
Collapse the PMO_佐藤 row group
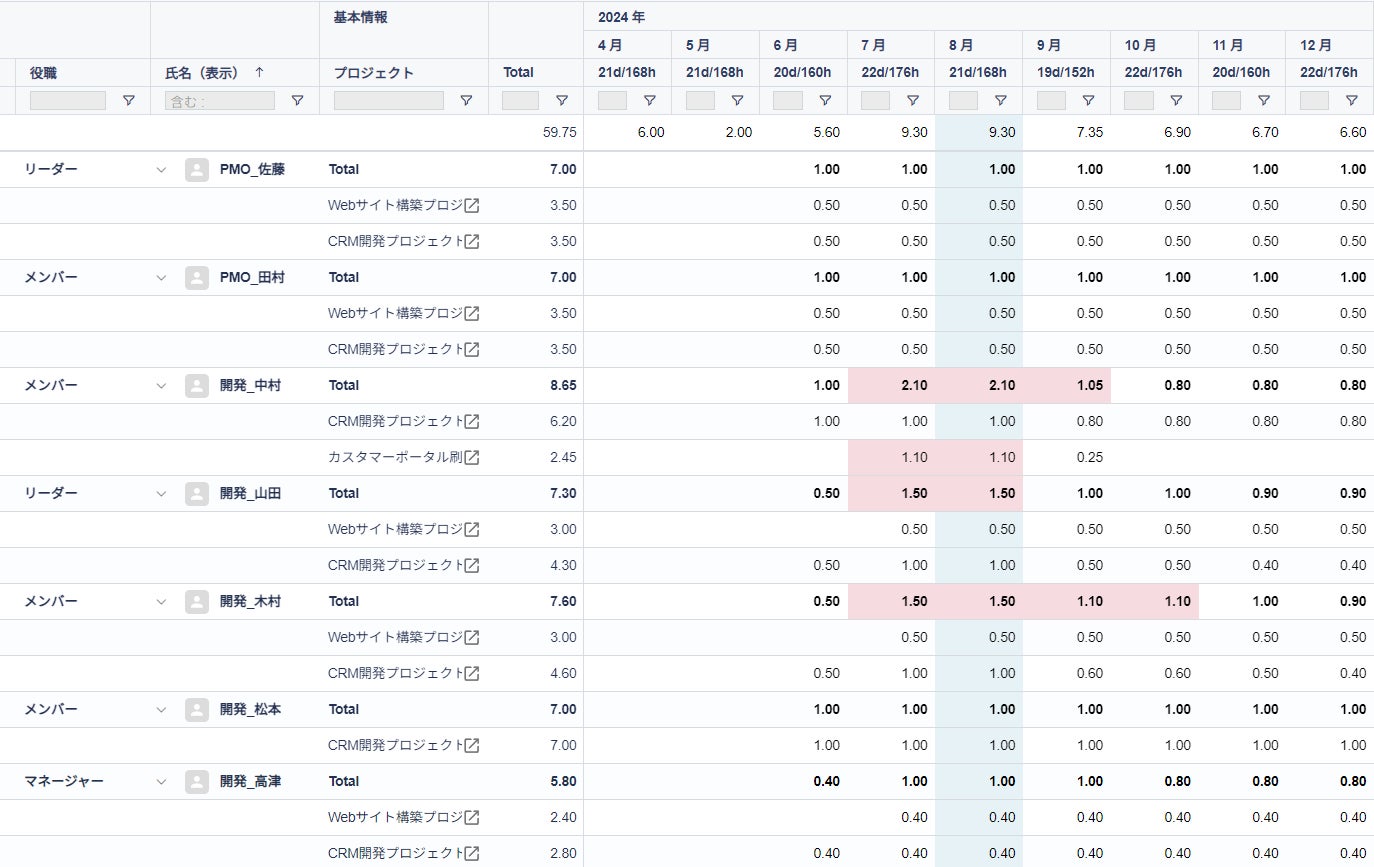pos(161,169)
